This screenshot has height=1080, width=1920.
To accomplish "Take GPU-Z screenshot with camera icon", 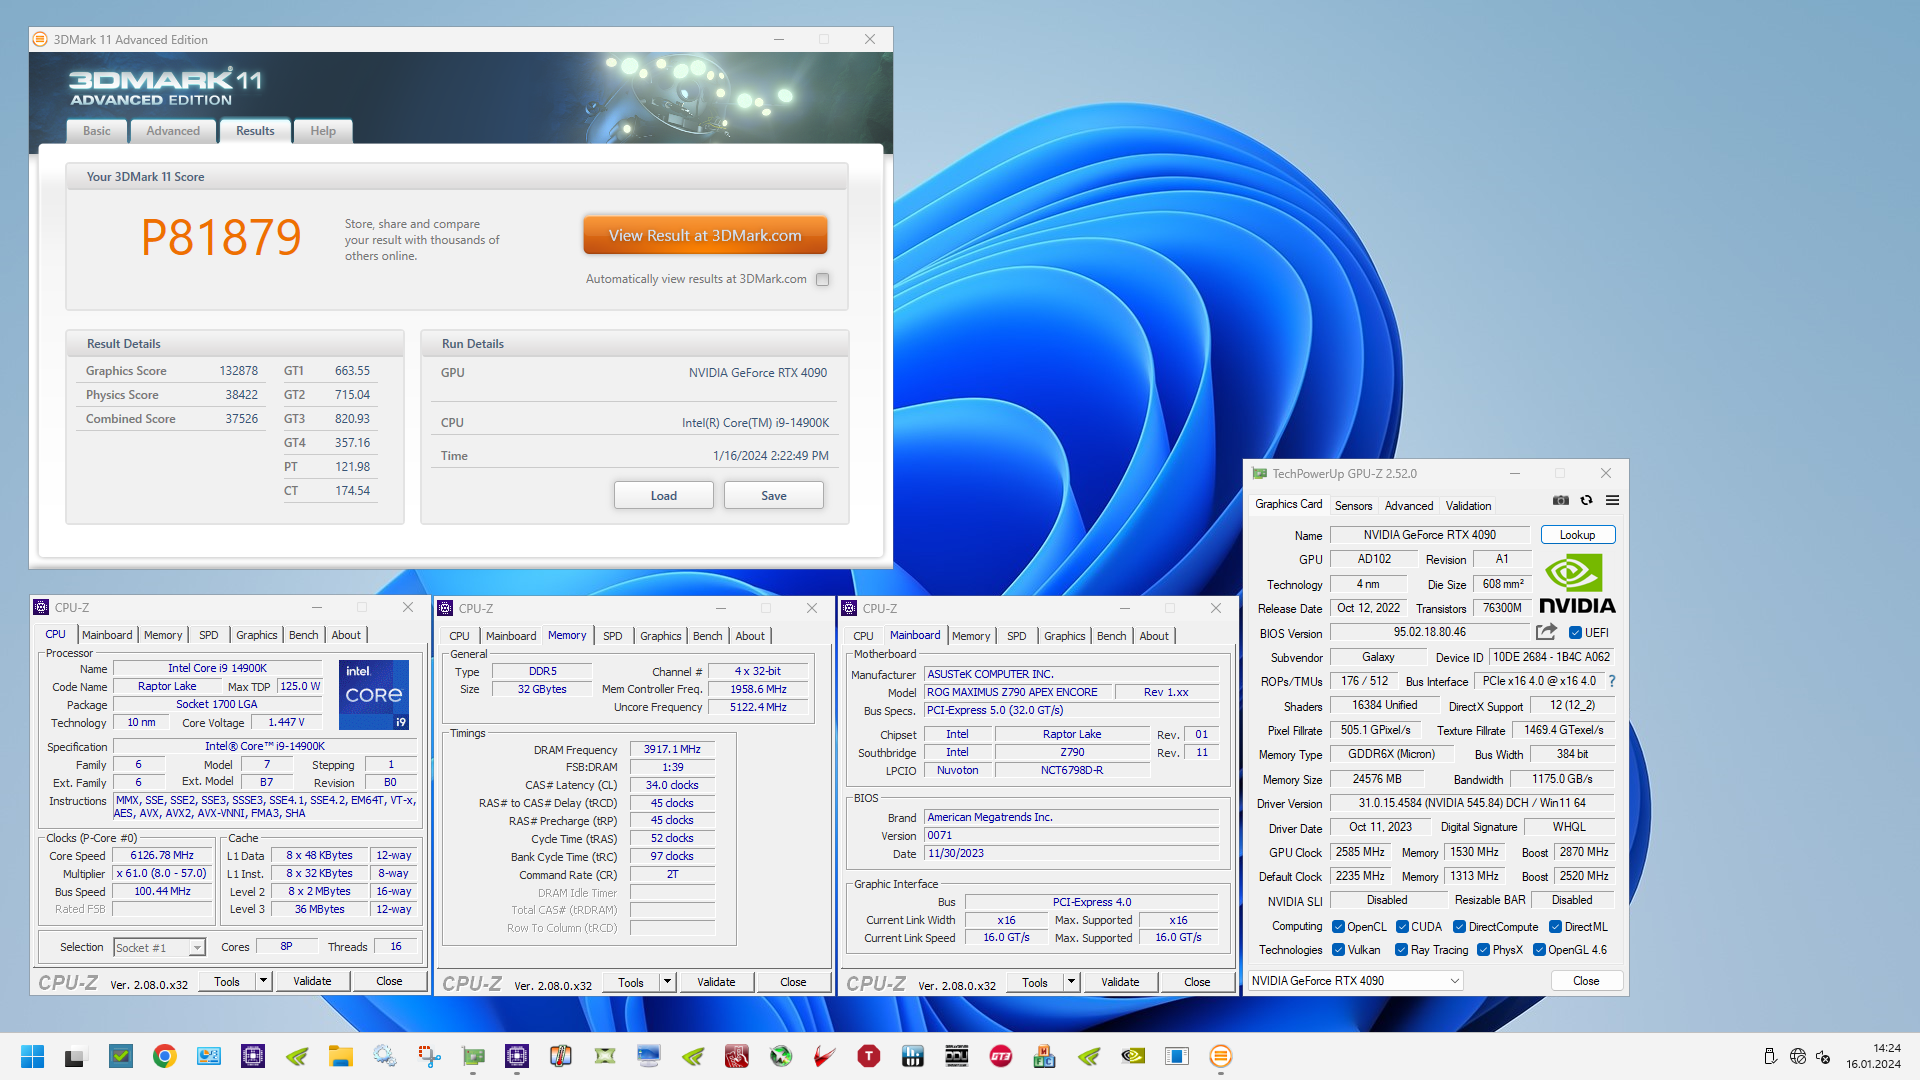I will point(1560,500).
